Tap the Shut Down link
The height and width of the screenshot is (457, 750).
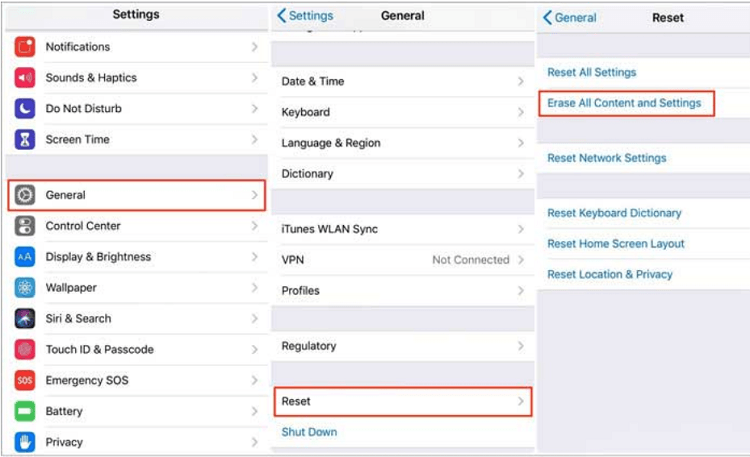click(309, 432)
